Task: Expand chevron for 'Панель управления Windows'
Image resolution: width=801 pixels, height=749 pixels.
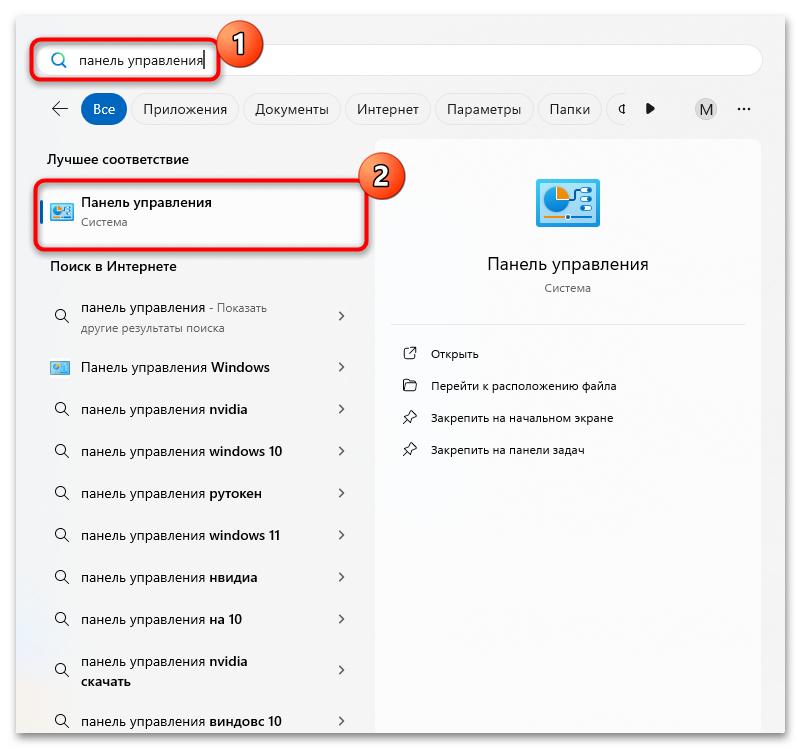Action: (x=341, y=367)
